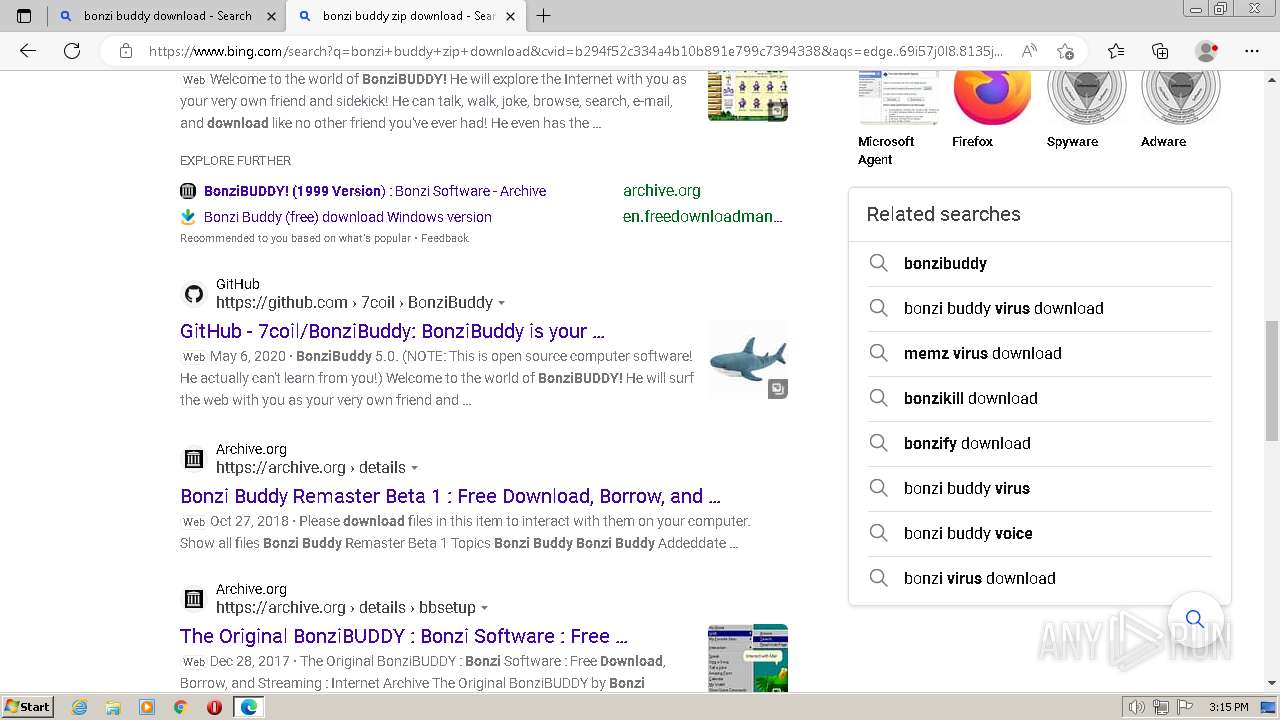This screenshot has width=1280, height=720.
Task: Switch to bonzi buddy download tab
Action: tap(166, 16)
